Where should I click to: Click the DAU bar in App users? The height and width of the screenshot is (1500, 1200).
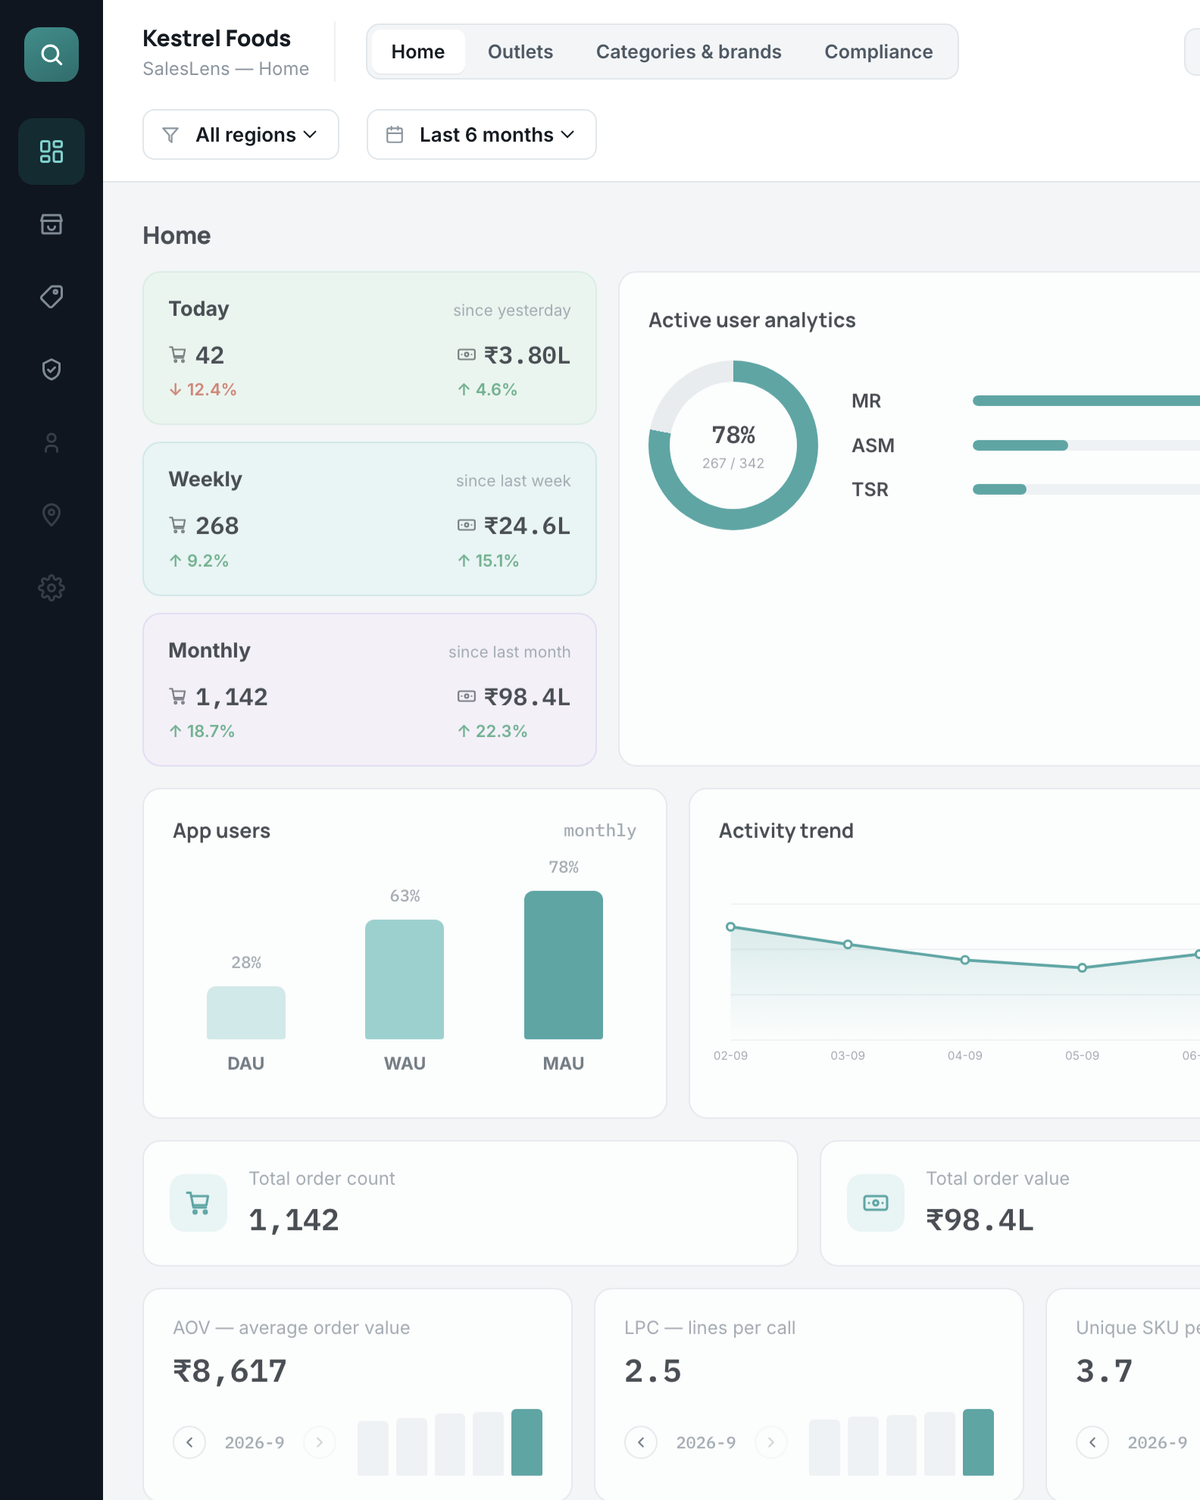[246, 1013]
